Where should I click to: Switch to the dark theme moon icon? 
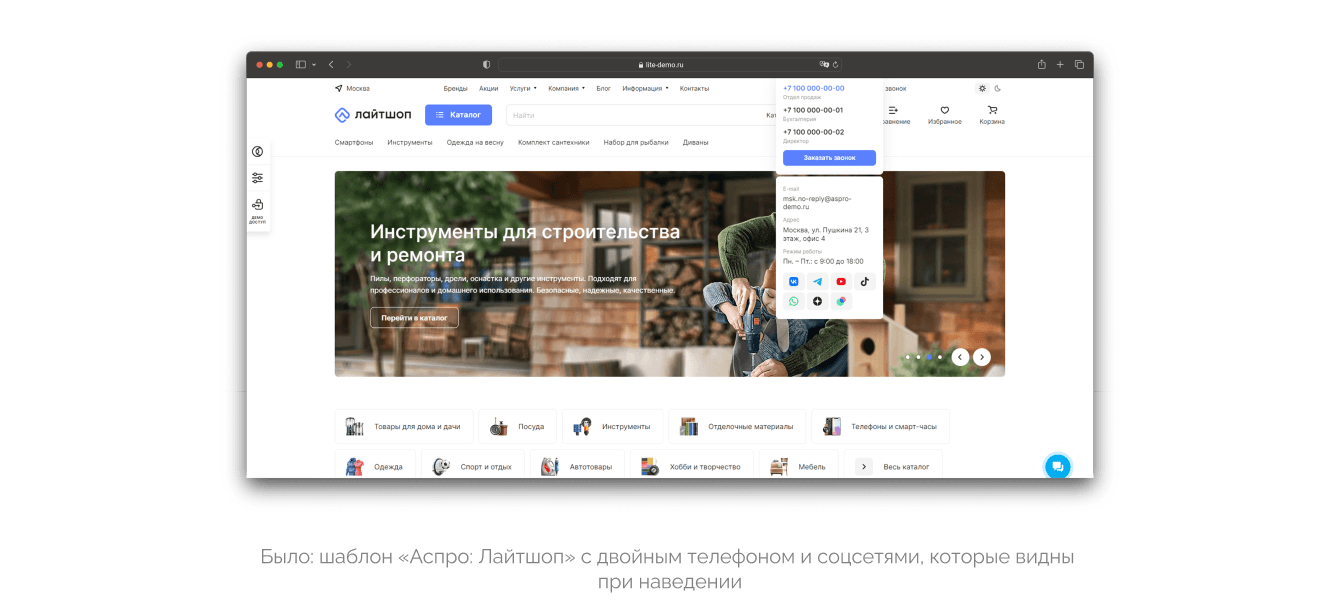point(998,88)
